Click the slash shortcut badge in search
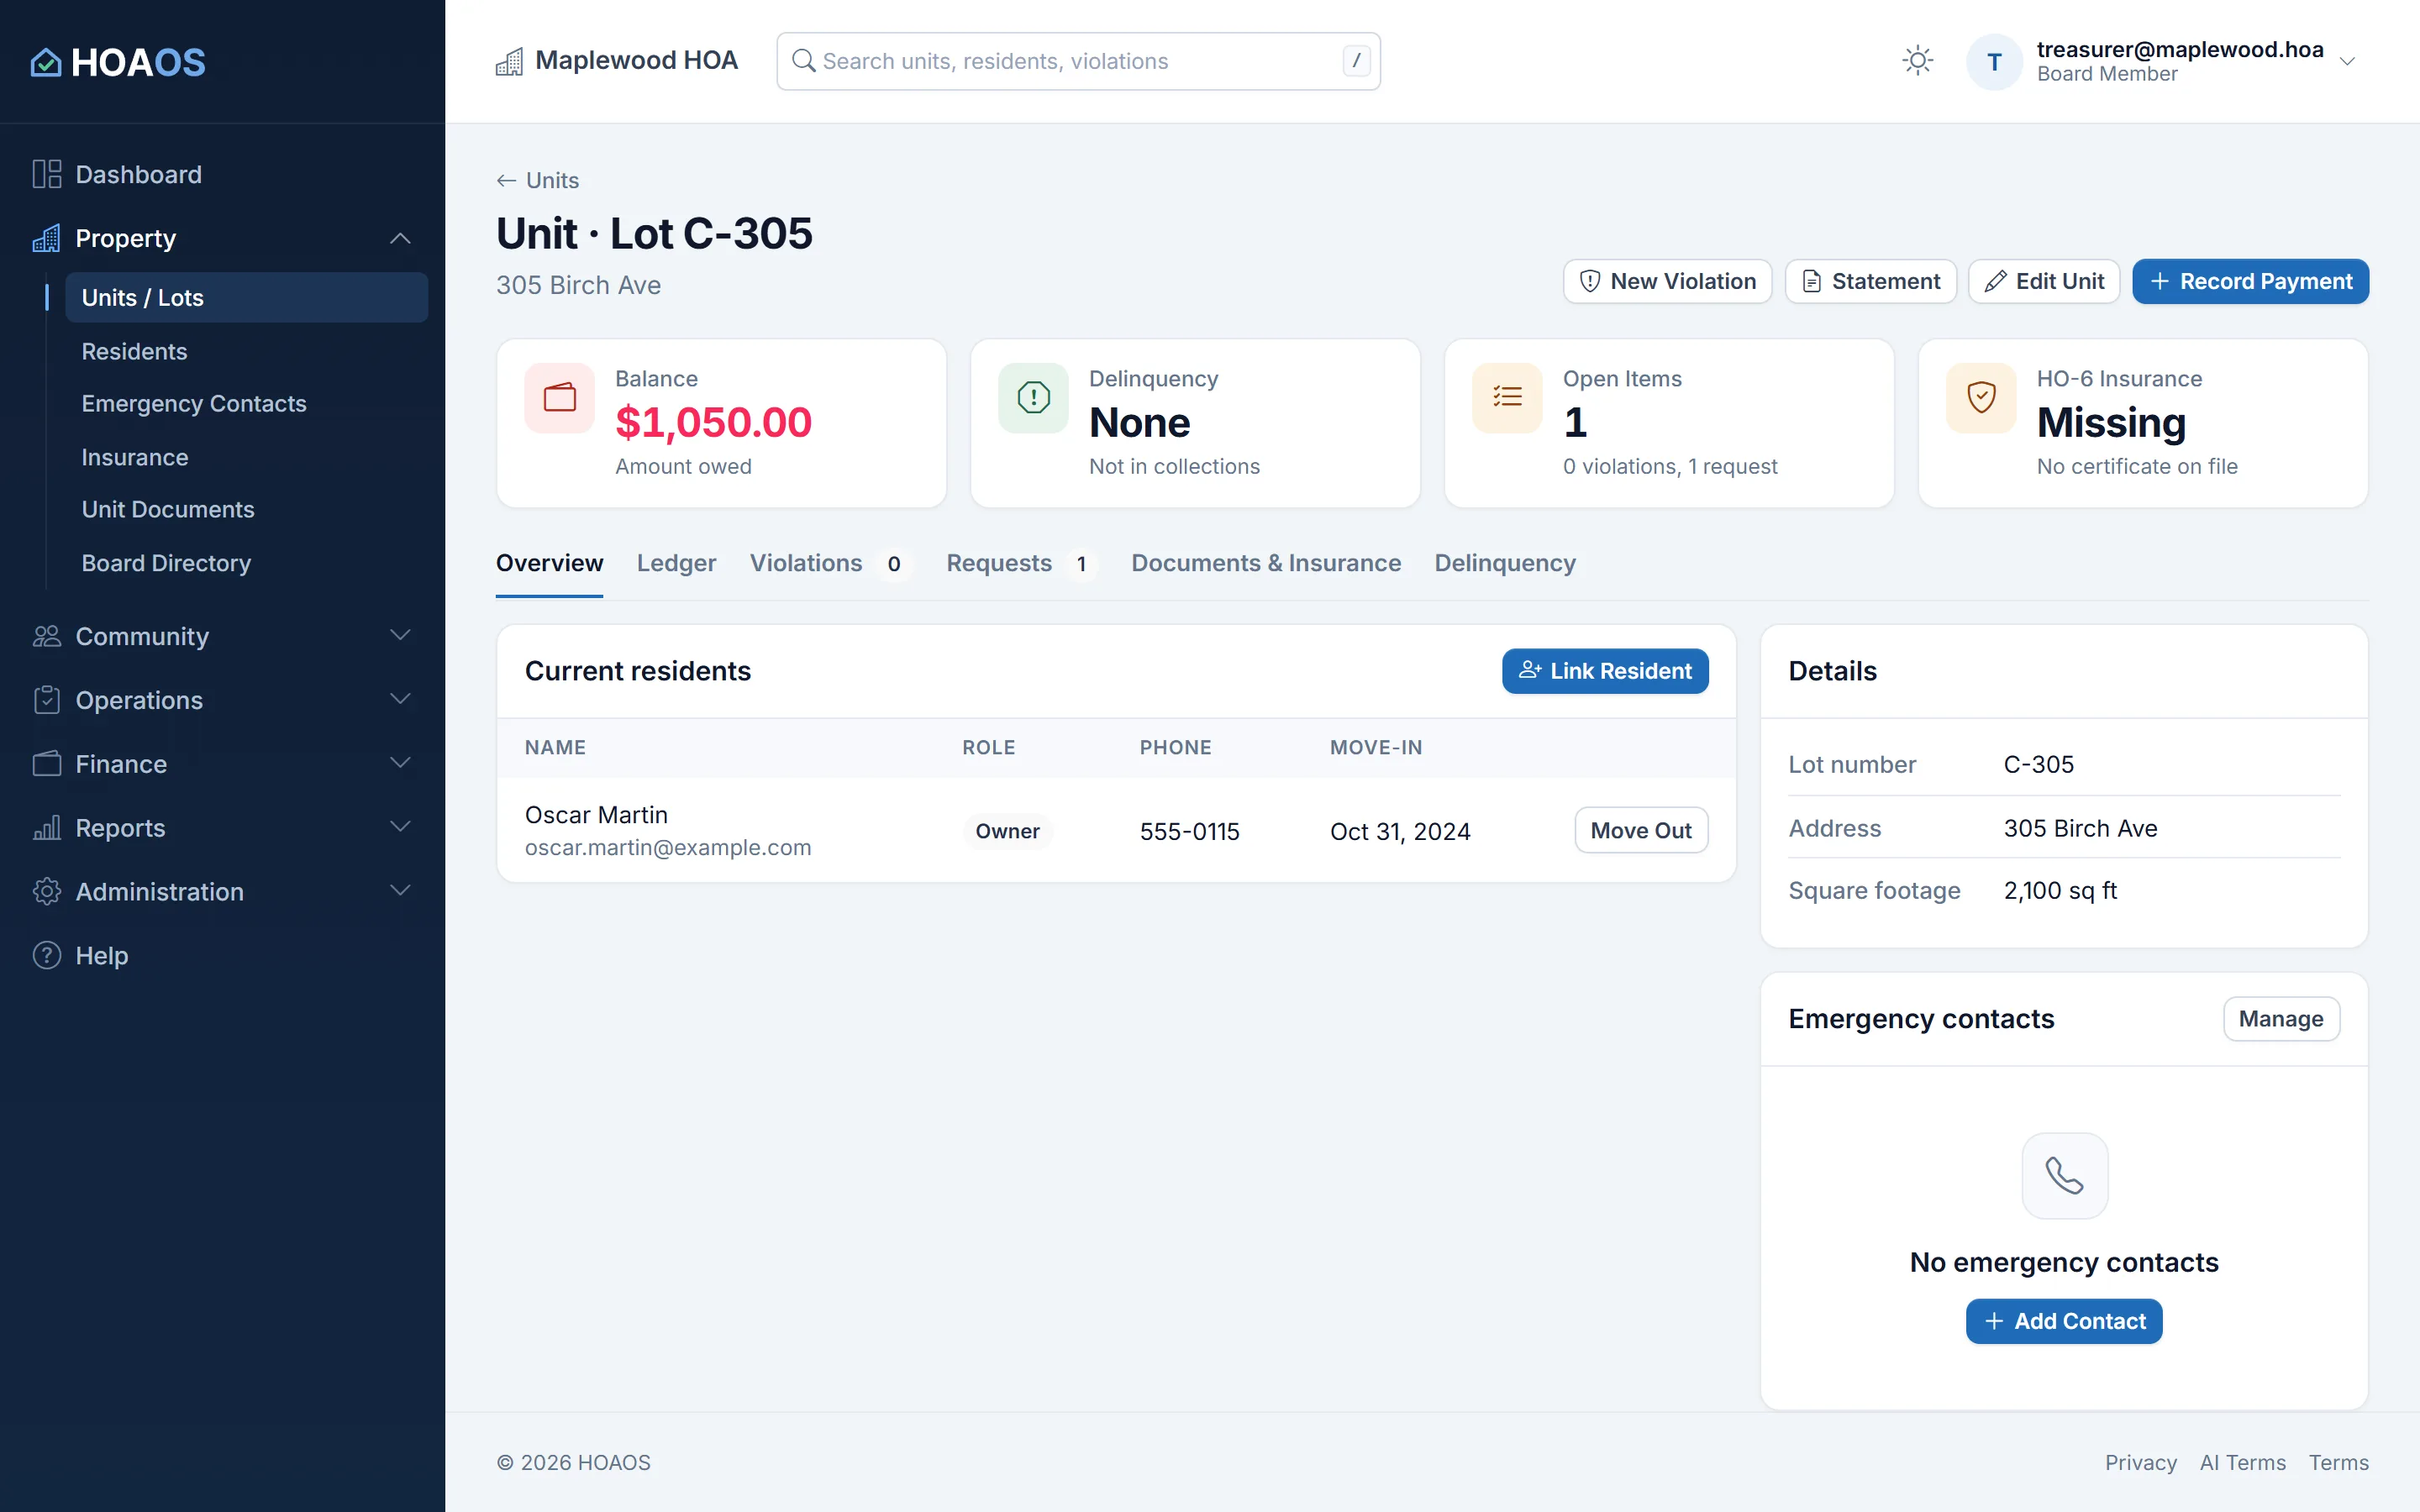The height and width of the screenshot is (1512, 2420). coord(1355,61)
